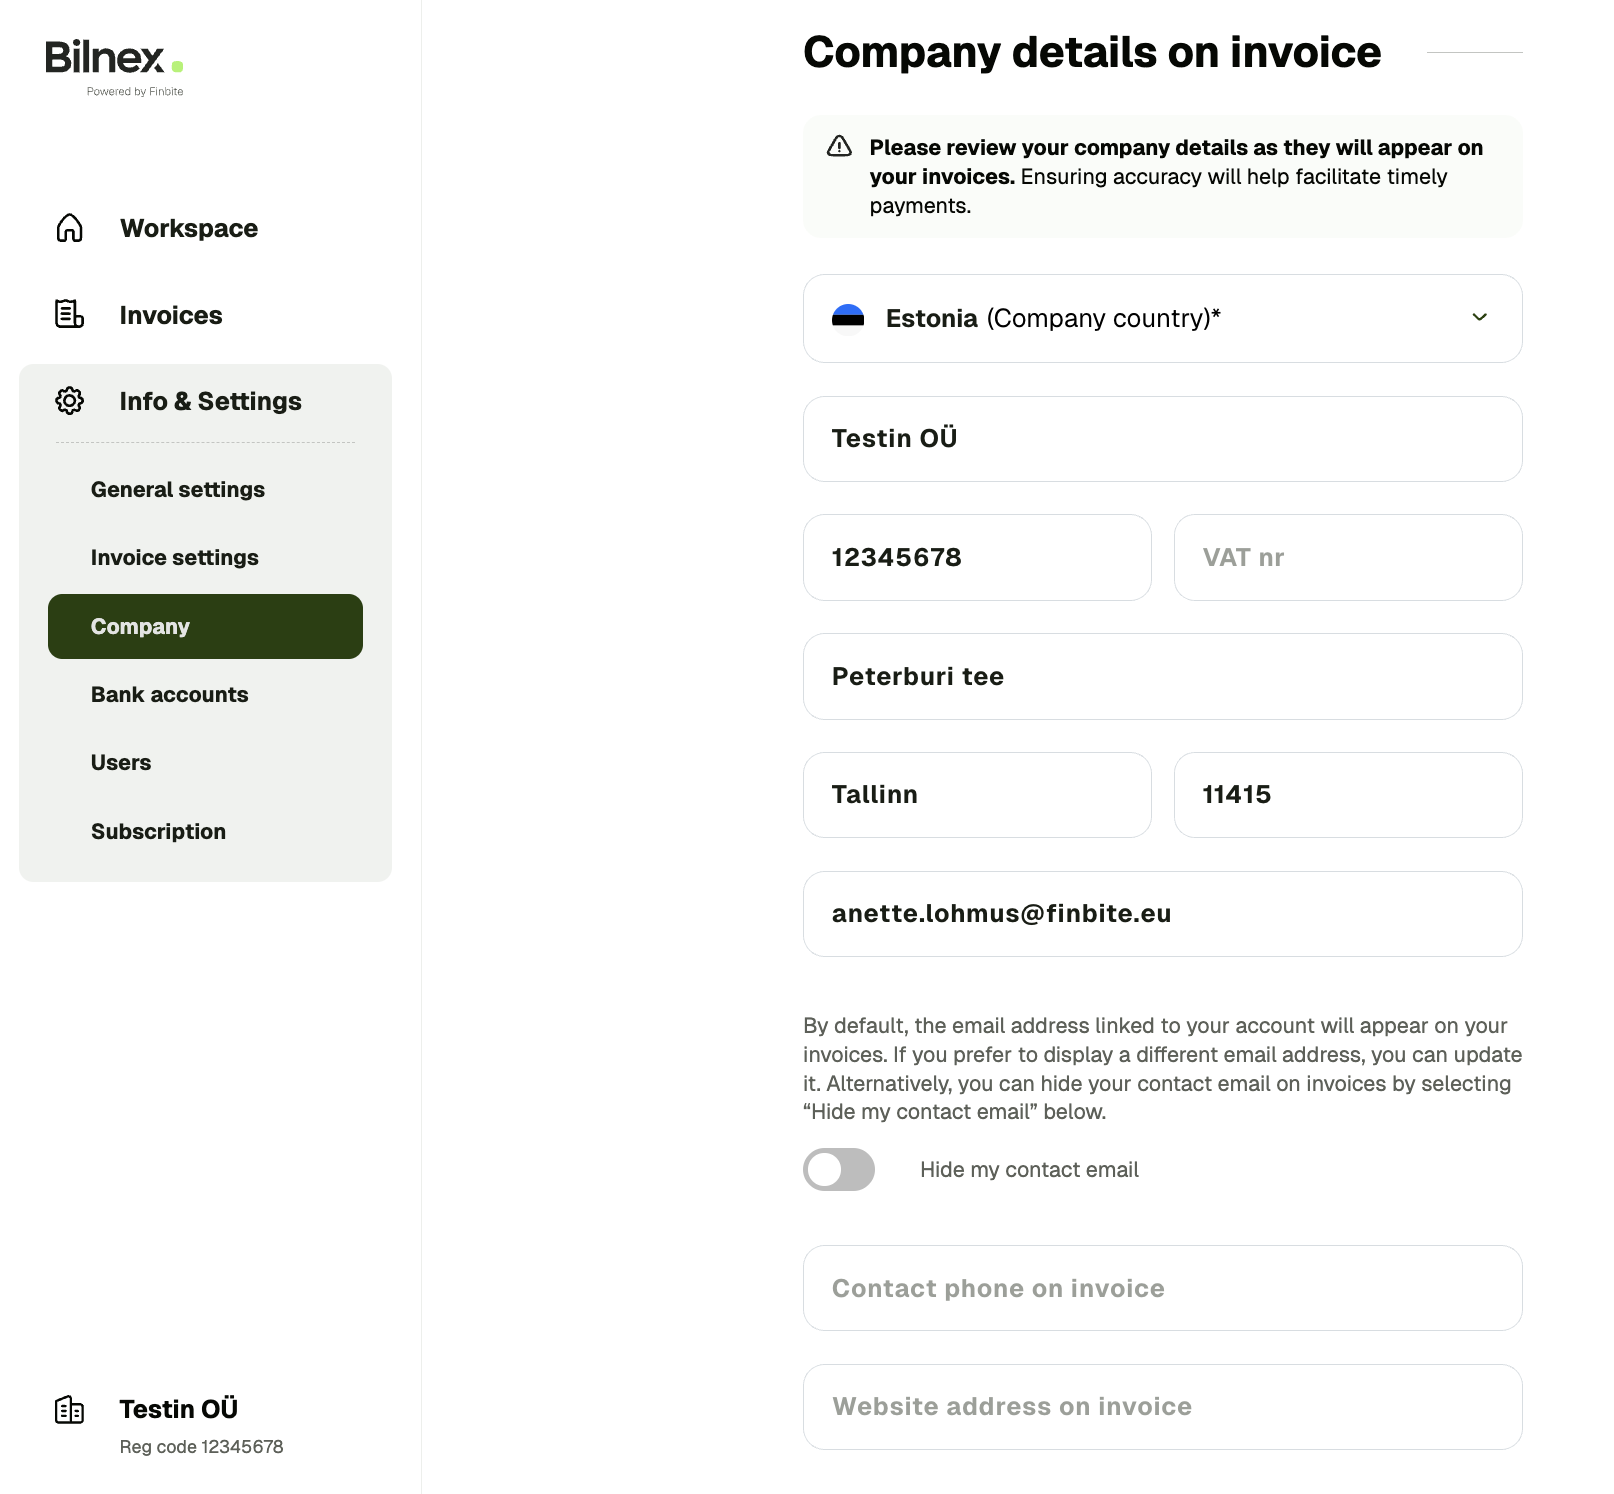Click the warning triangle icon in notice
Screen dimensions: 1614x1494
[840, 147]
